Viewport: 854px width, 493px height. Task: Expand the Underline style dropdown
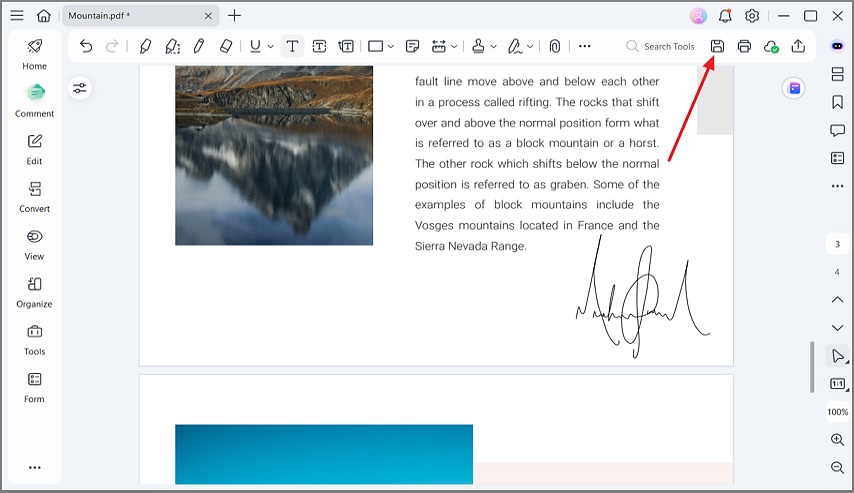tap(271, 47)
